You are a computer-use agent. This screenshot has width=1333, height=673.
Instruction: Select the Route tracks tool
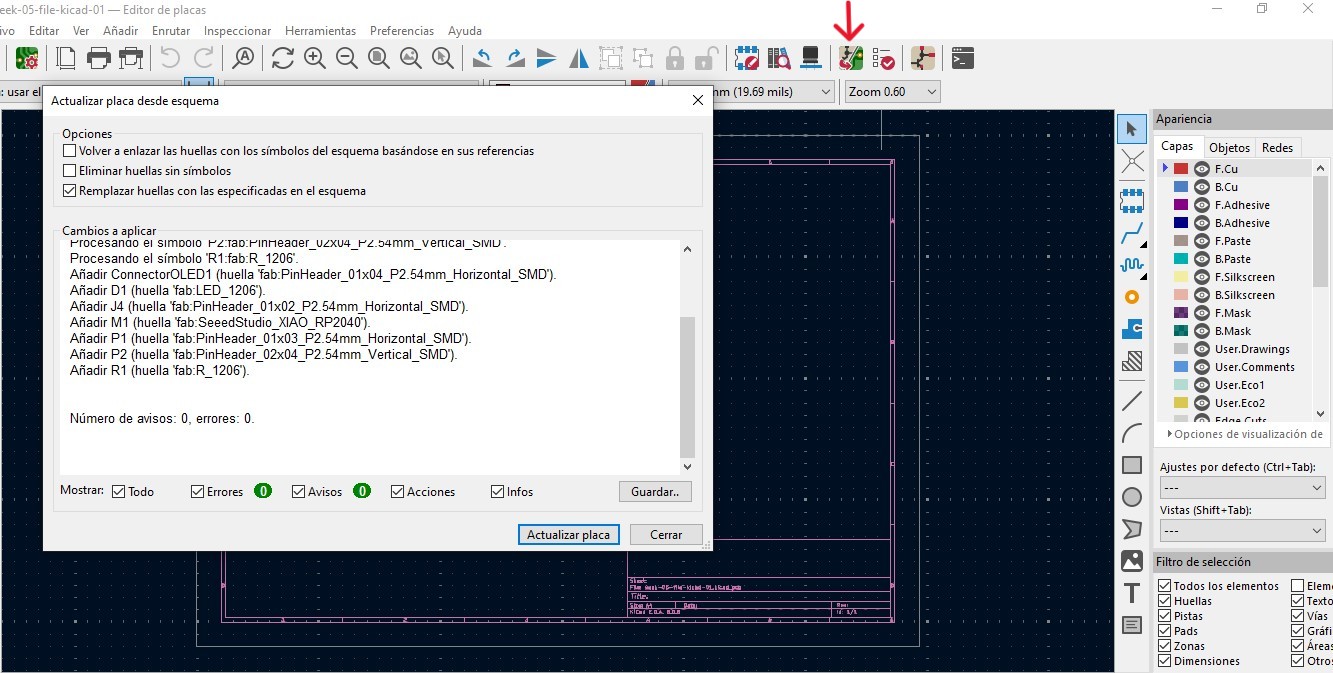coord(1132,234)
